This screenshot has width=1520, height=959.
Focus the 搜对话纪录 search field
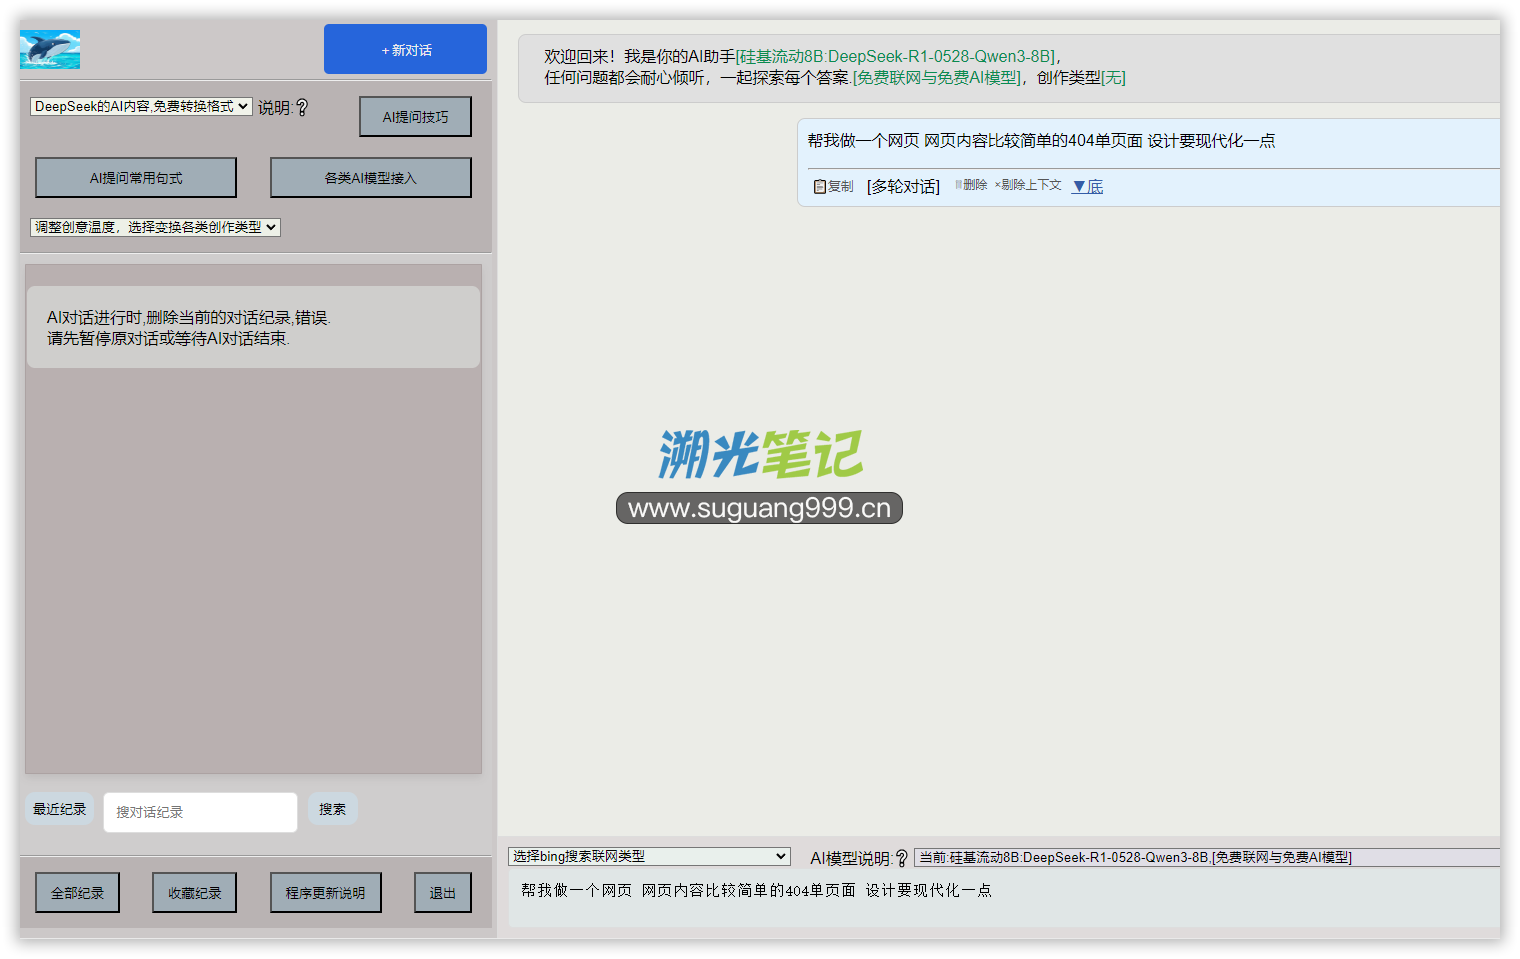[x=200, y=812]
